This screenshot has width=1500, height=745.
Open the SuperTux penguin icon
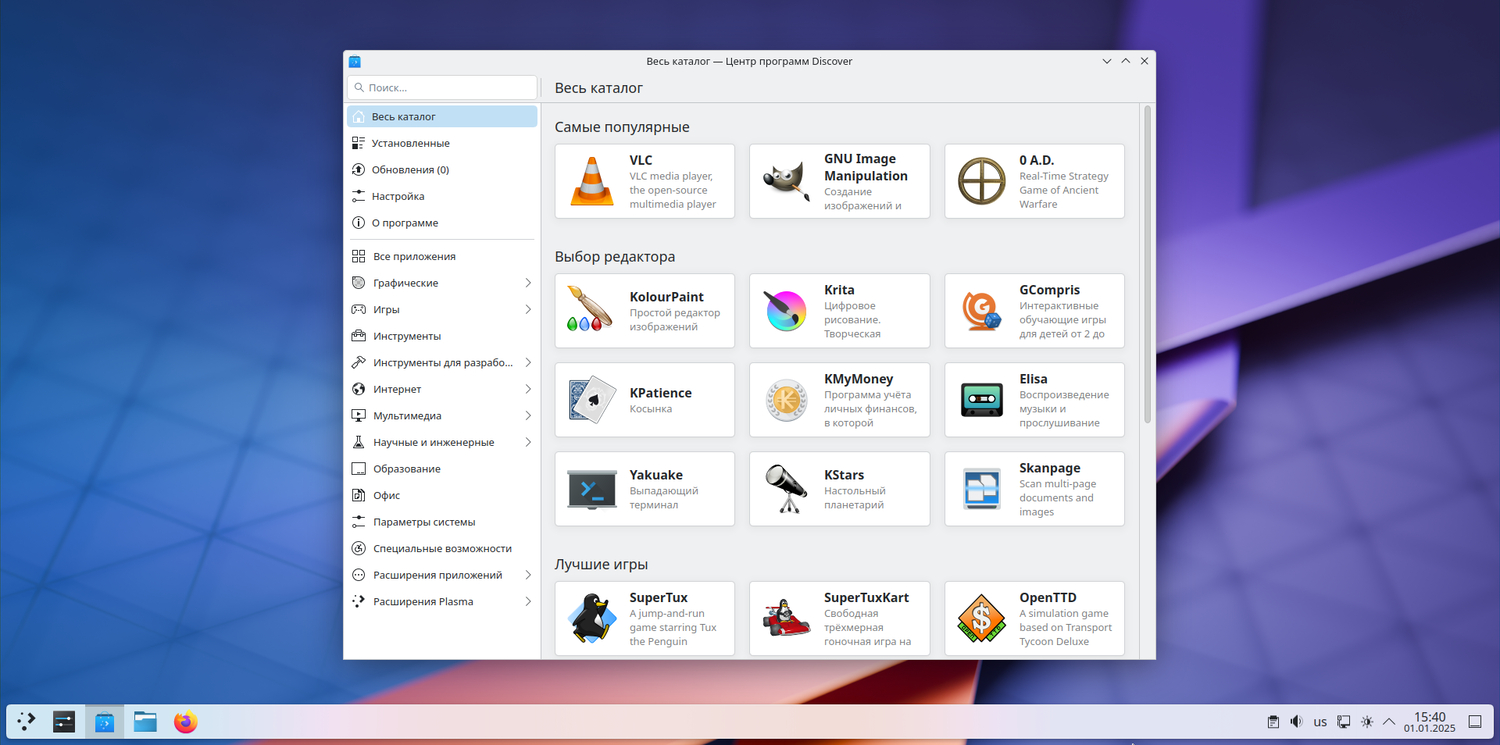point(592,619)
